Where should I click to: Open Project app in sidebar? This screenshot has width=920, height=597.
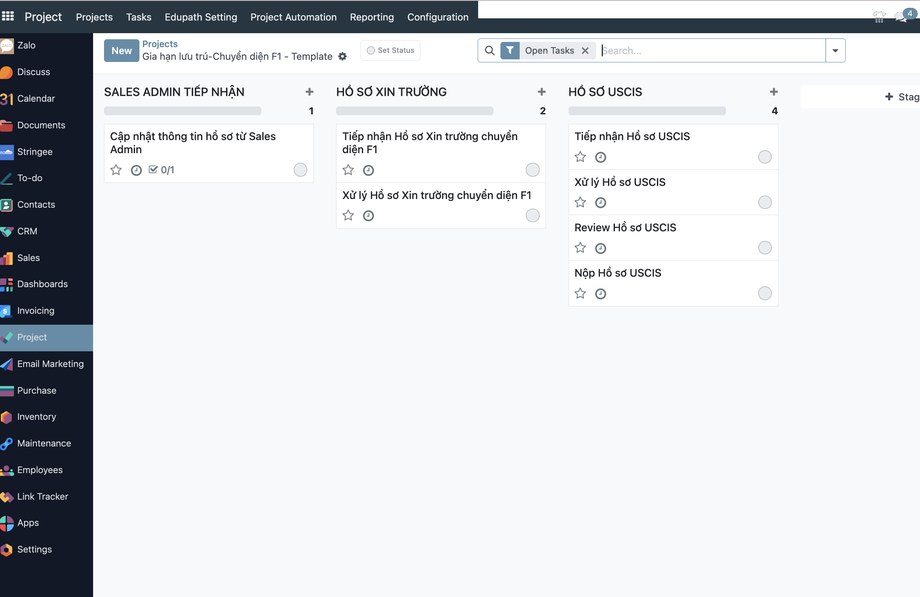click(46, 338)
